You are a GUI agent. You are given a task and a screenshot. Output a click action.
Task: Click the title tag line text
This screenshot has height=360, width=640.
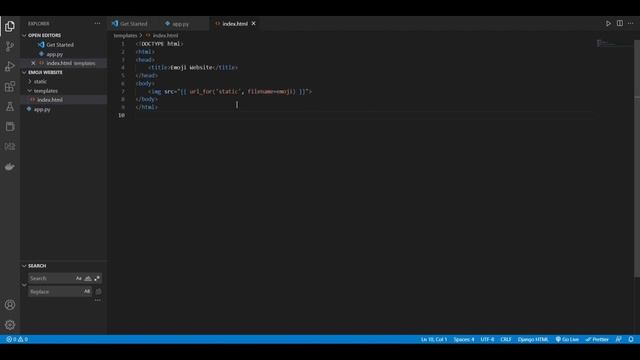(x=193, y=68)
